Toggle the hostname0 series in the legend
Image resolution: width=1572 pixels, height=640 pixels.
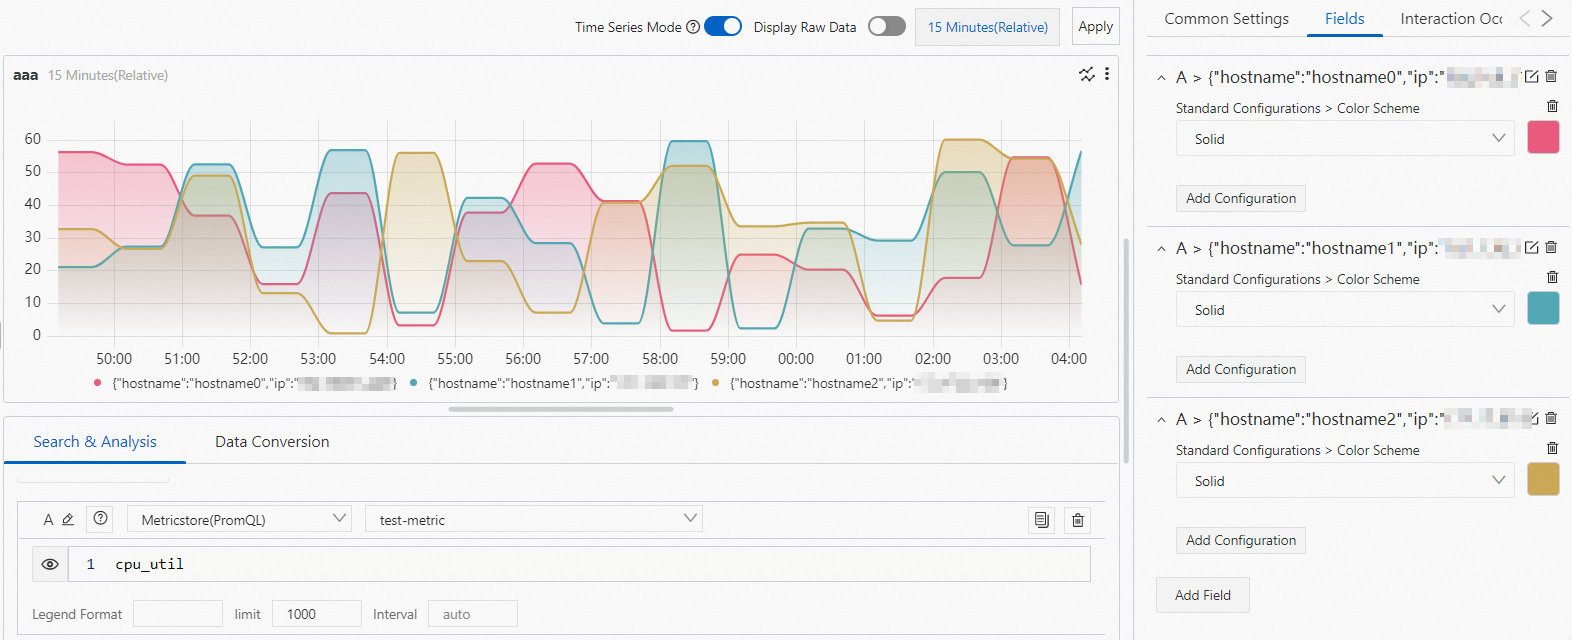click(245, 383)
